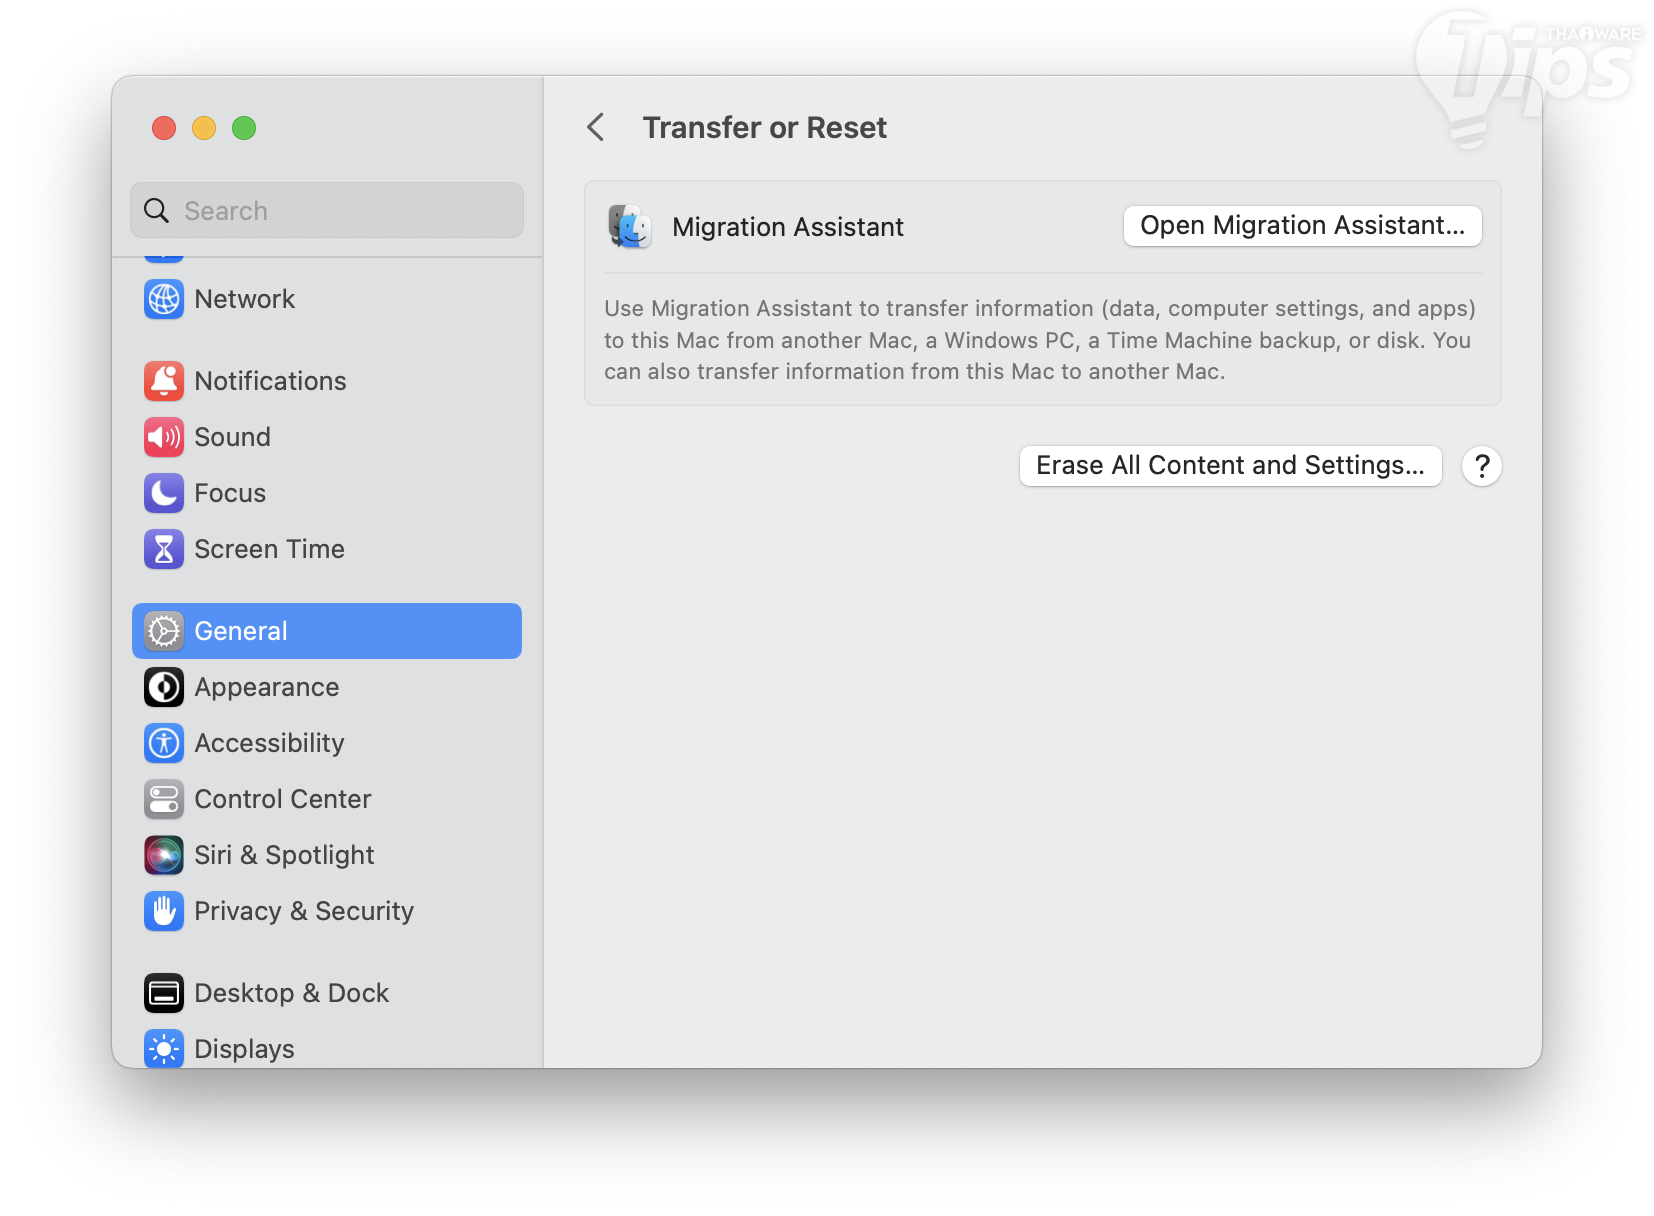
Task: Click the Siri & Spotlight icon
Action: (x=164, y=855)
